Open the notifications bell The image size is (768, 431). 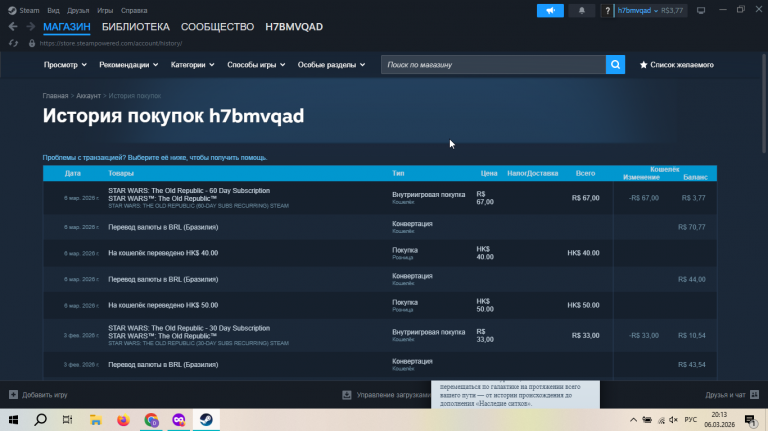point(581,10)
